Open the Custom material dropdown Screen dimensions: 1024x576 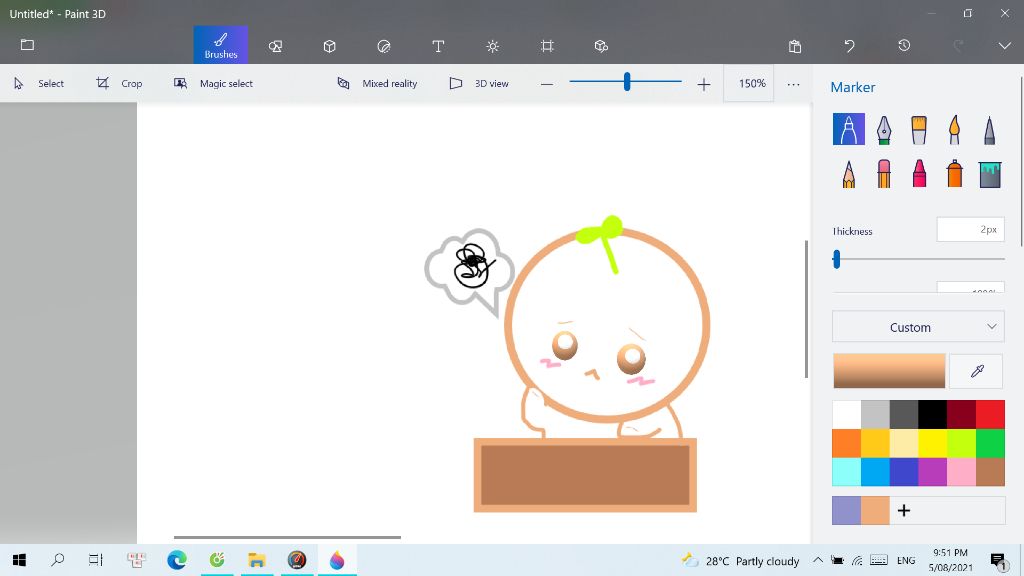(x=918, y=327)
